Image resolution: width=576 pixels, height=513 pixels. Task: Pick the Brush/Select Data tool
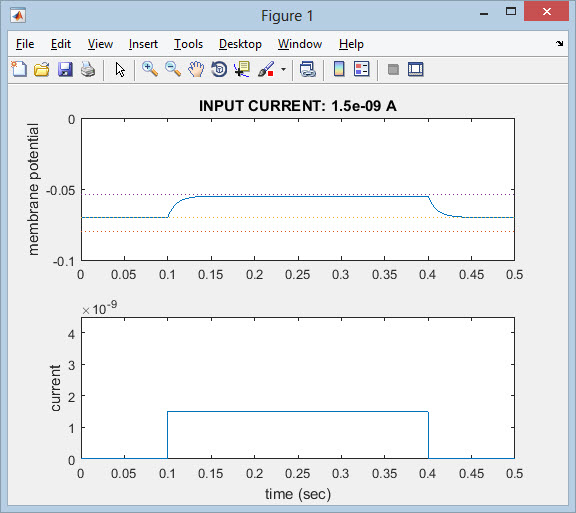266,69
